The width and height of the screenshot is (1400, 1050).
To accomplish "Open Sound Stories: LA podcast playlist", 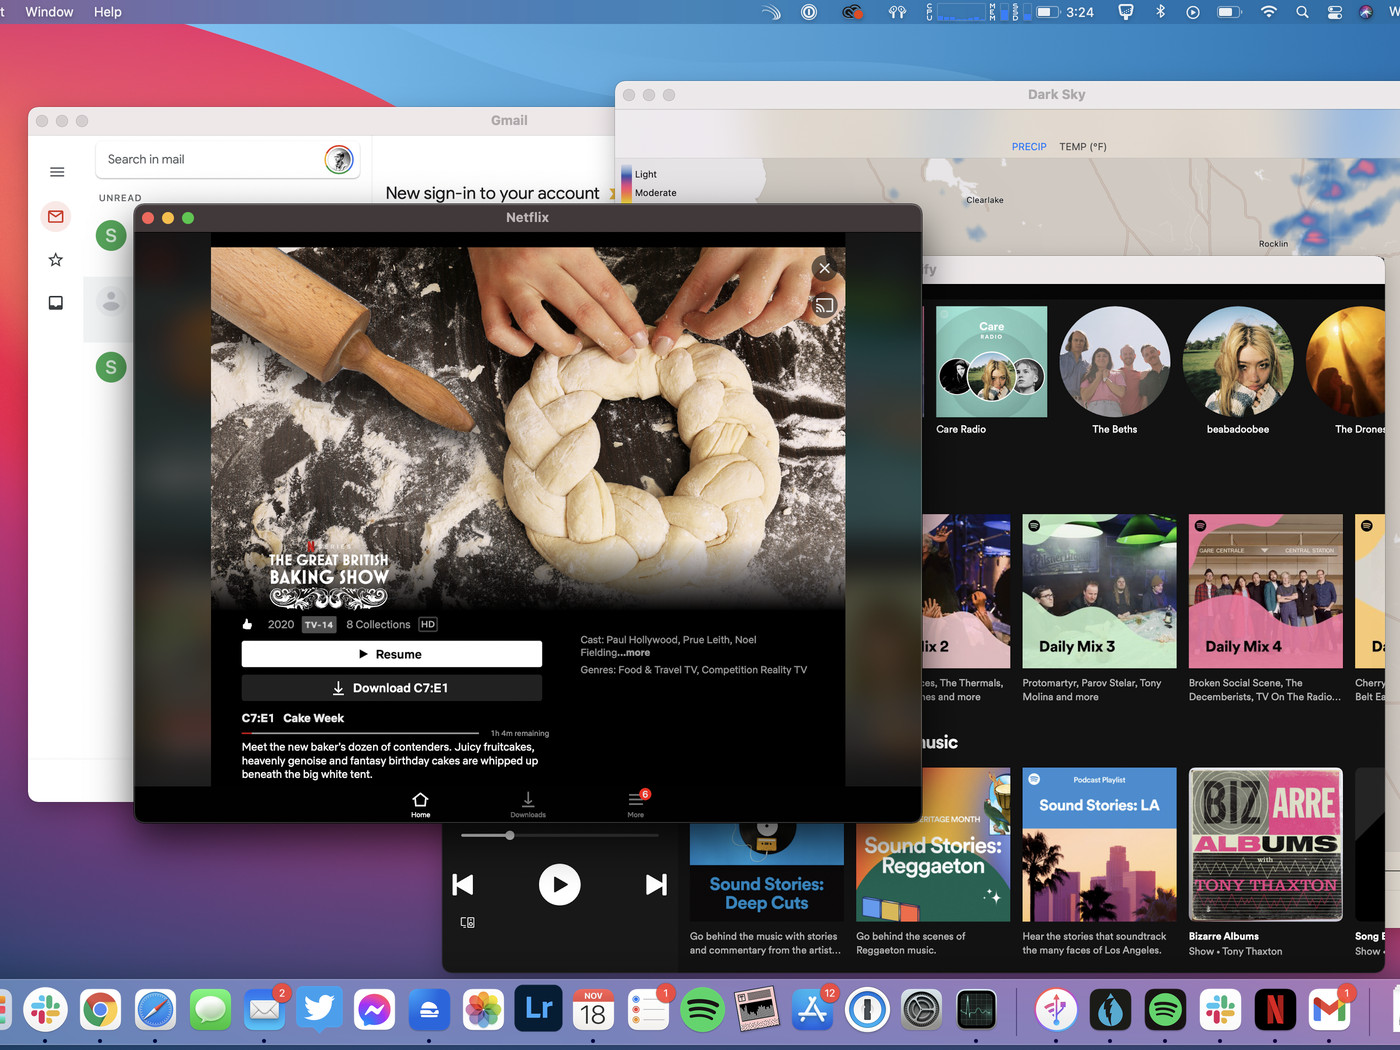I will click(1100, 845).
